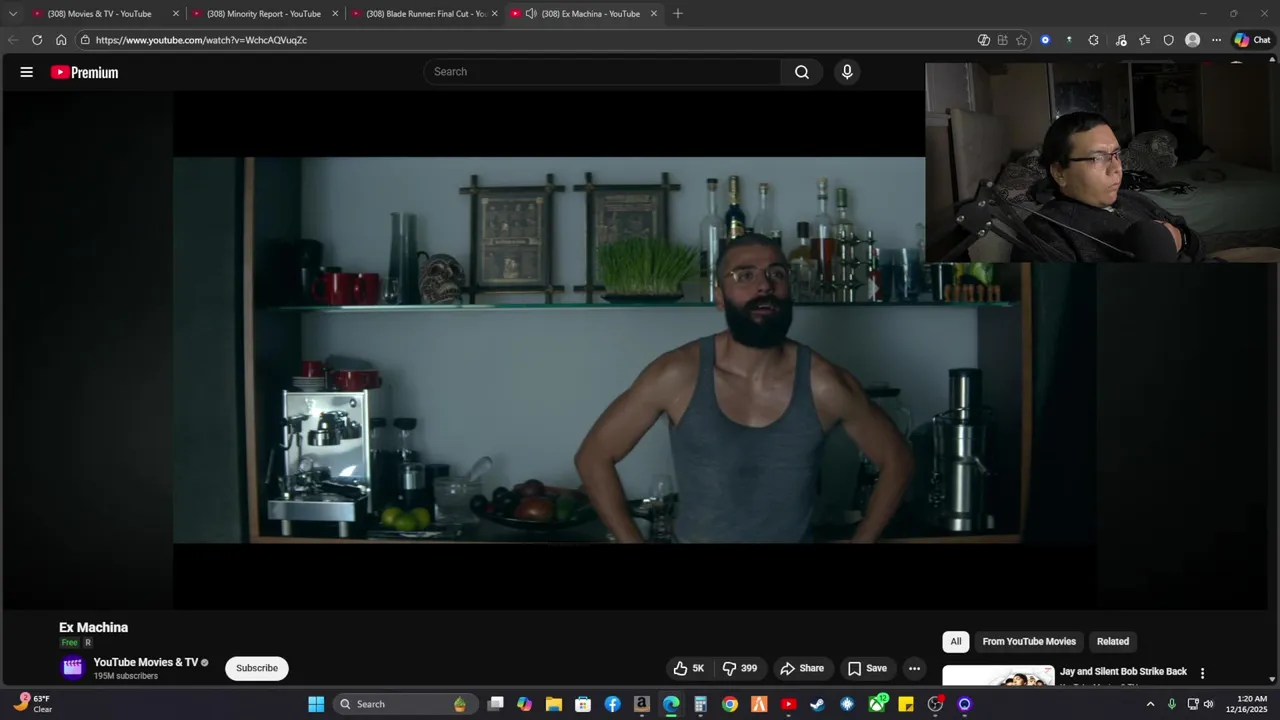This screenshot has width=1280, height=720.
Task: Dislike the Ex Machina video
Action: [x=740, y=668]
